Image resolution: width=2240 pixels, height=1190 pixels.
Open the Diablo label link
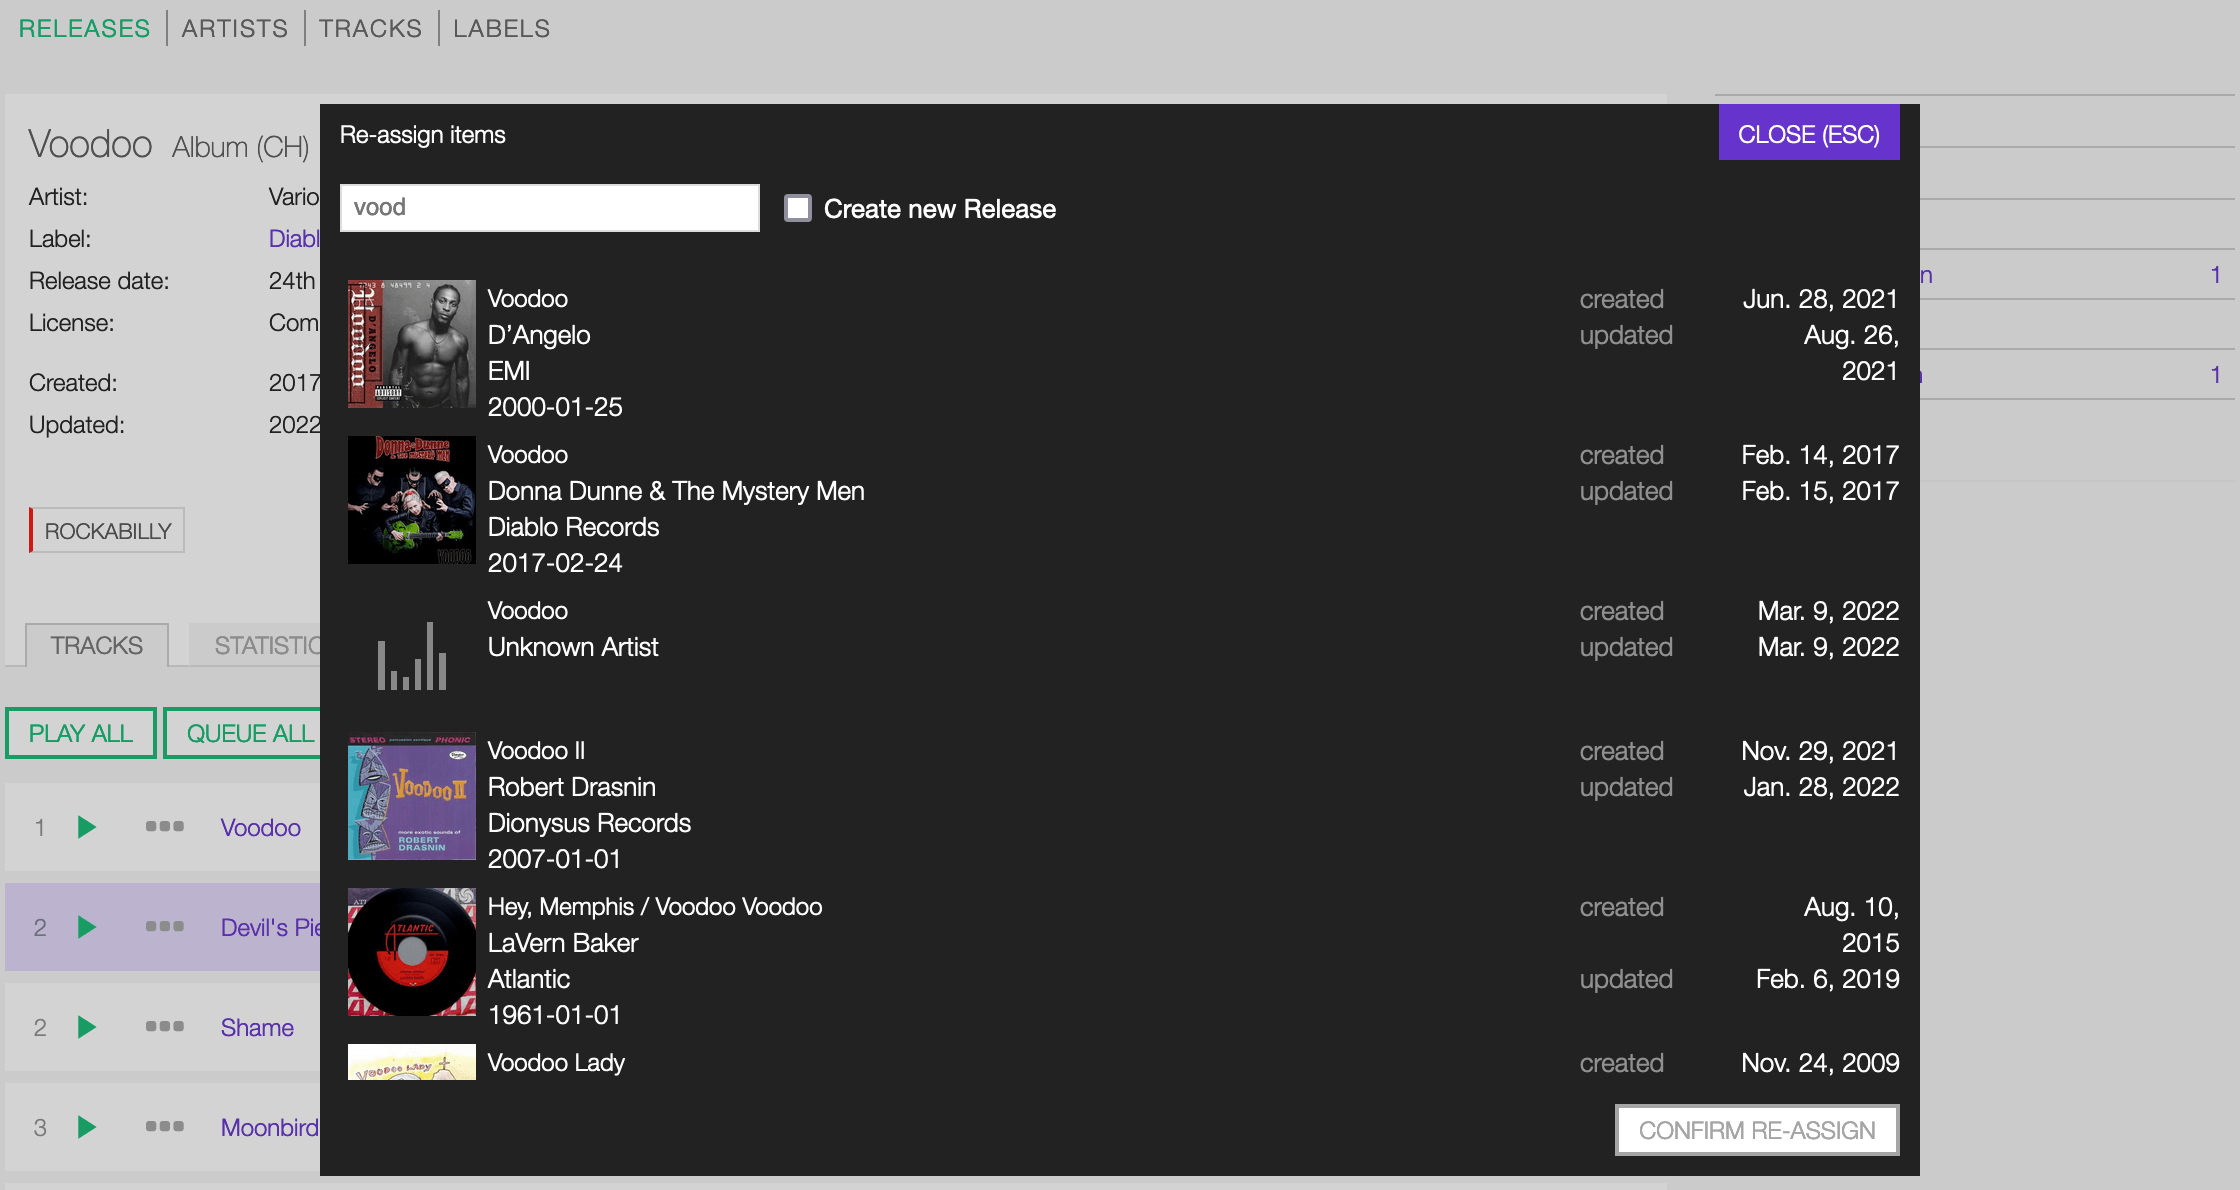coord(294,239)
